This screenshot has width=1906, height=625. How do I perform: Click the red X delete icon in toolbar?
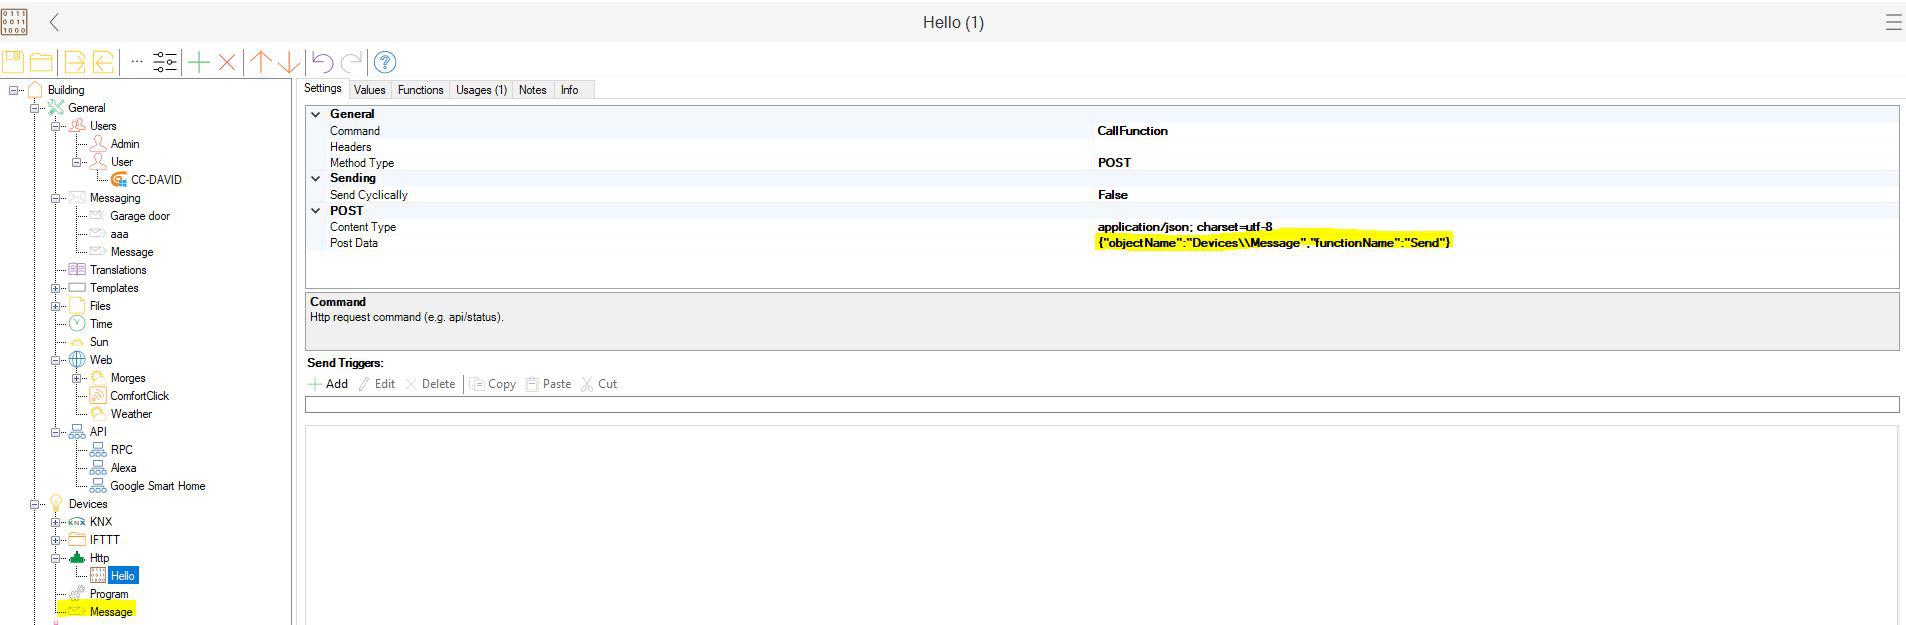pyautogui.click(x=227, y=62)
